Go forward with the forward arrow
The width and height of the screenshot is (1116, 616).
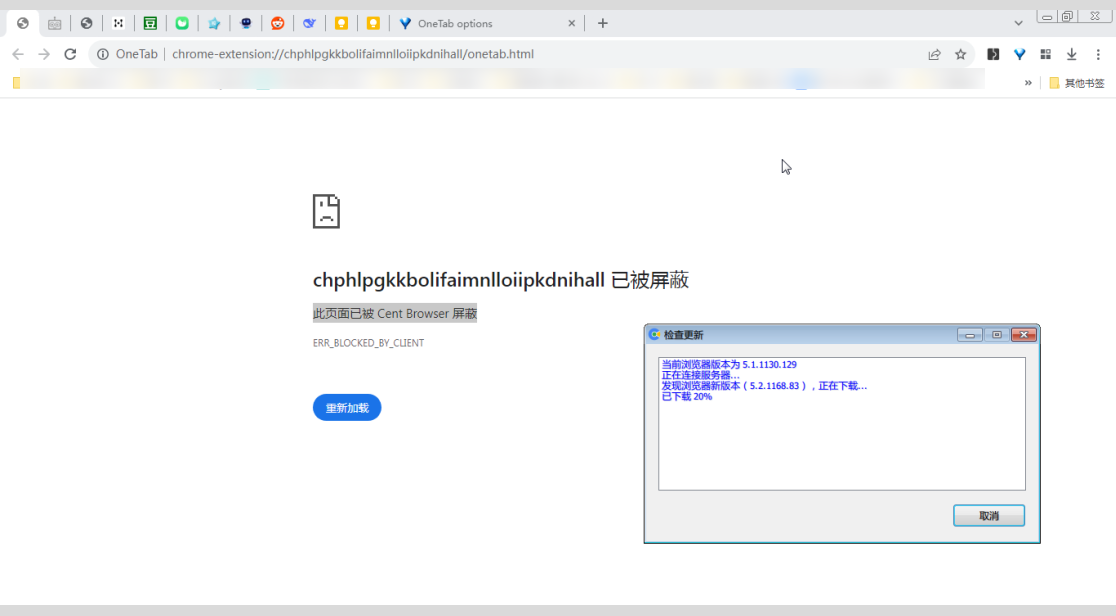pos(44,54)
